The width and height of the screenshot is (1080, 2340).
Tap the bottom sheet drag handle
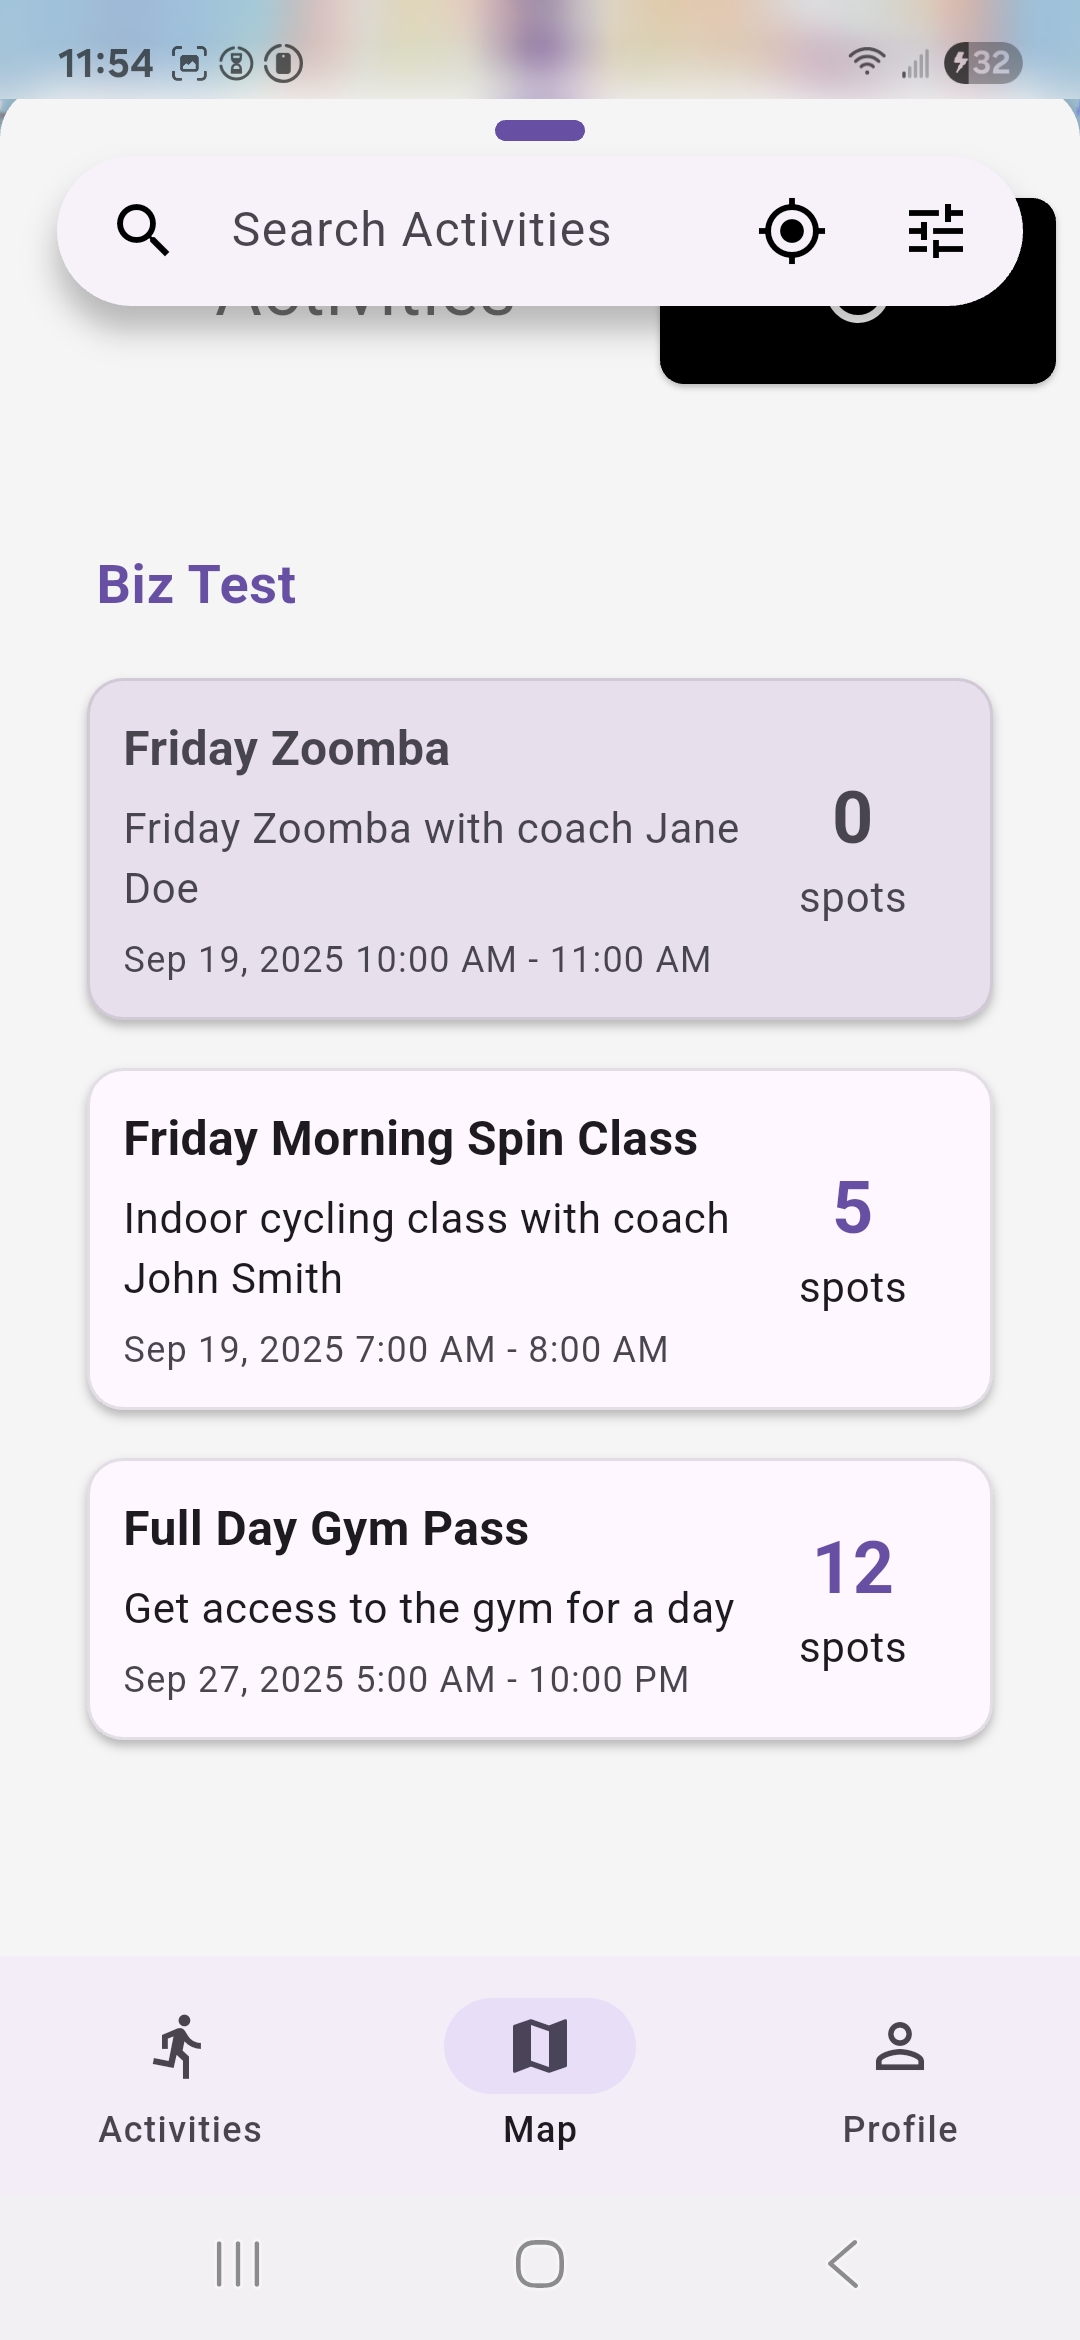(540, 130)
